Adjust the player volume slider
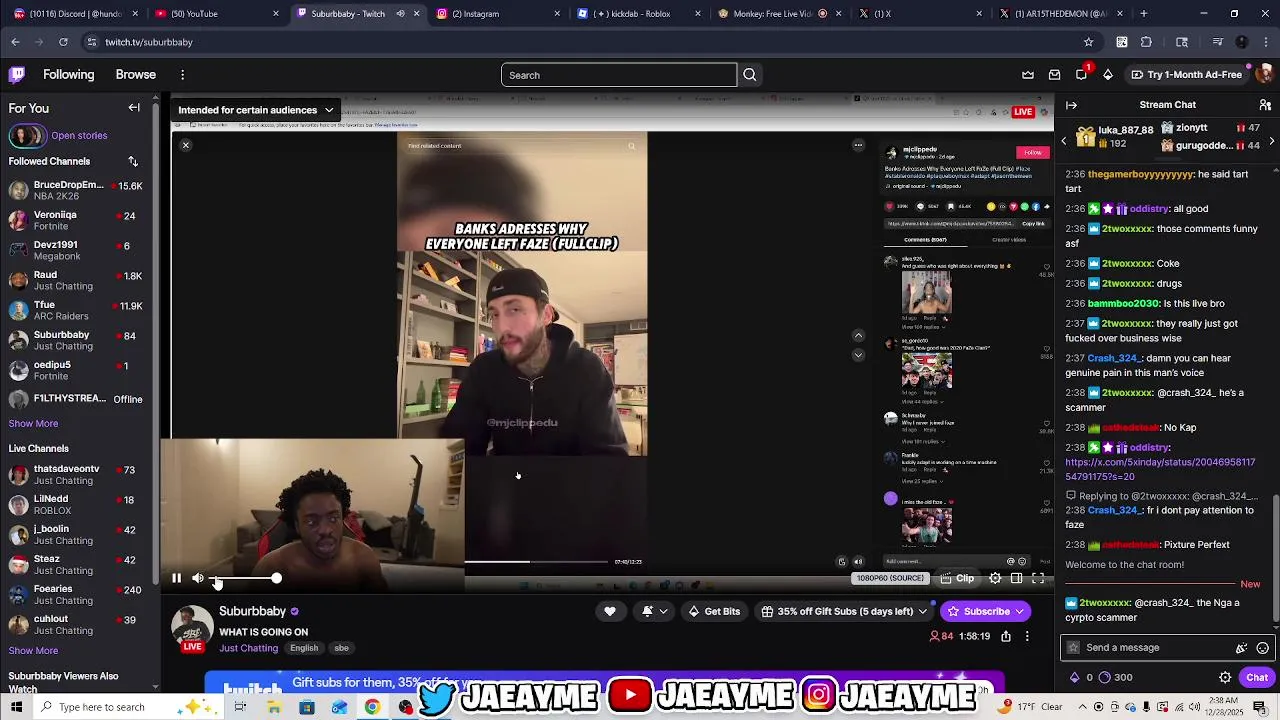Screen dimensions: 1280x720 point(247,578)
